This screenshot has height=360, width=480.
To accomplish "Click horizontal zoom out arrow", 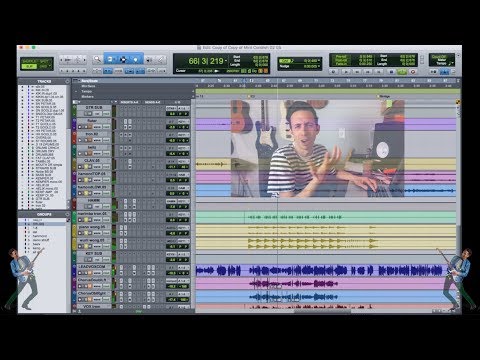I will click(x=62, y=60).
